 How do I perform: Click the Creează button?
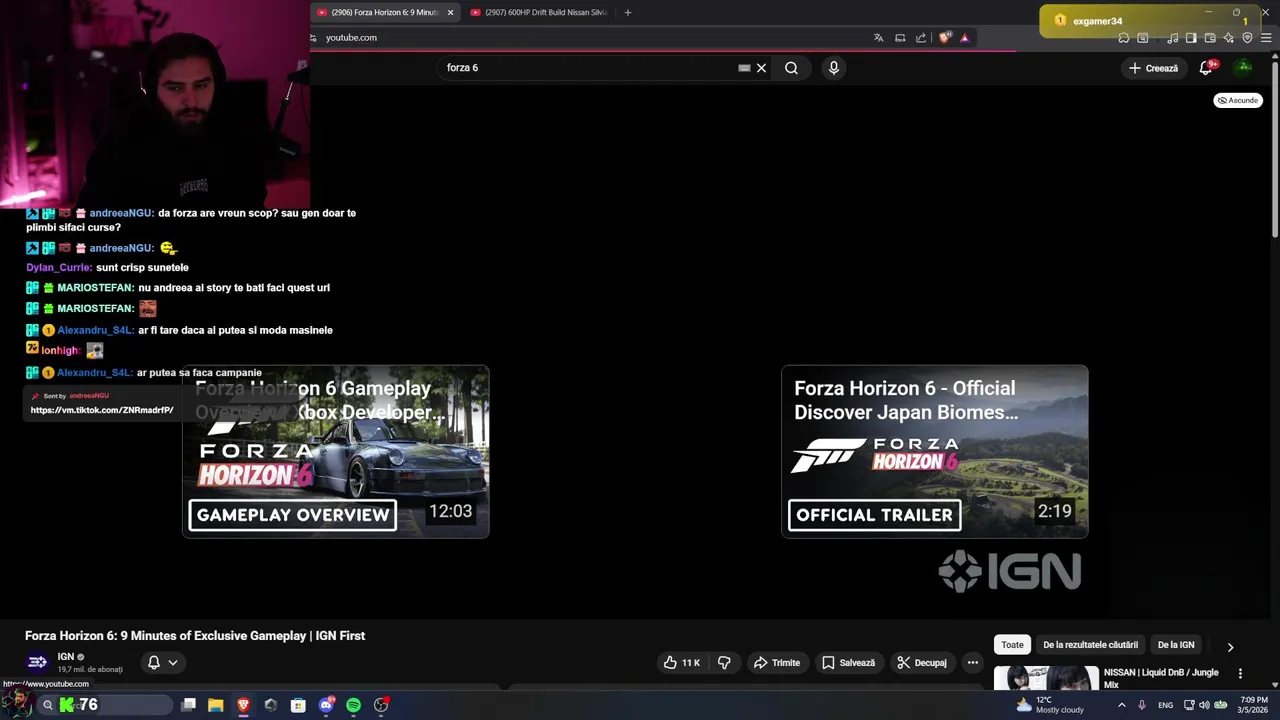point(1154,68)
